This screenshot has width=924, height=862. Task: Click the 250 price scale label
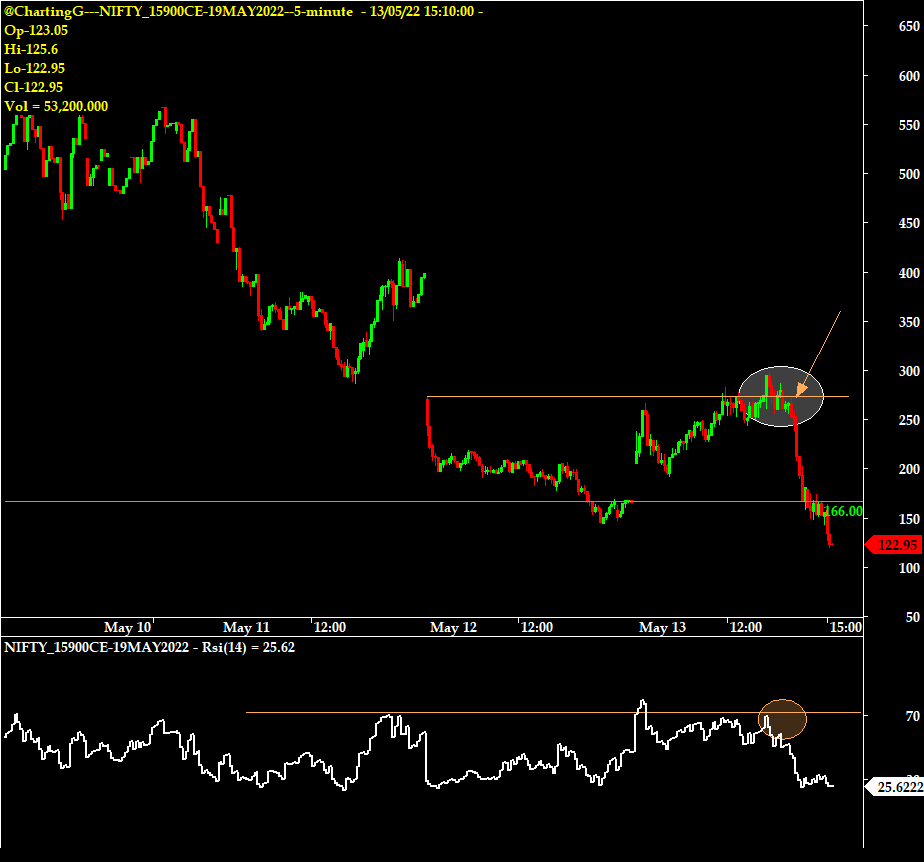pos(909,420)
